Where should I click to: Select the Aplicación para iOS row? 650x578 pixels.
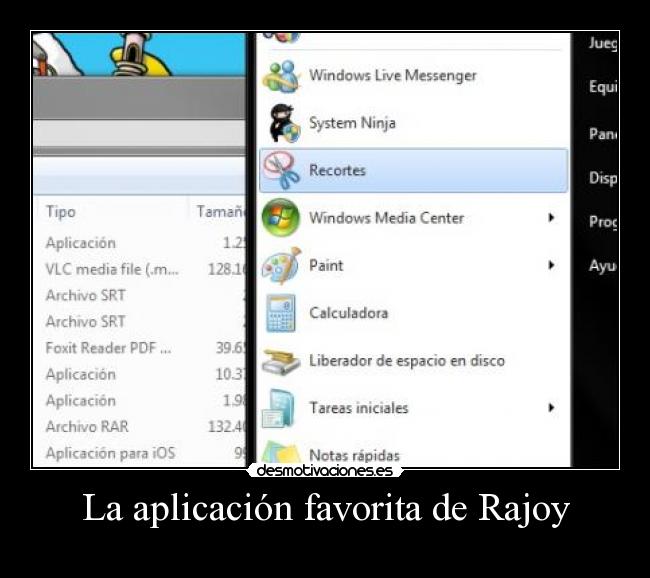tap(141, 453)
